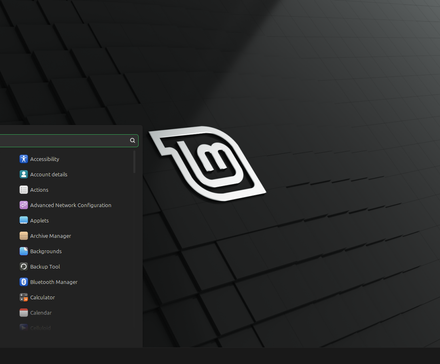Open the Applets icon
Screen dimensions: 440x364
coord(24,220)
